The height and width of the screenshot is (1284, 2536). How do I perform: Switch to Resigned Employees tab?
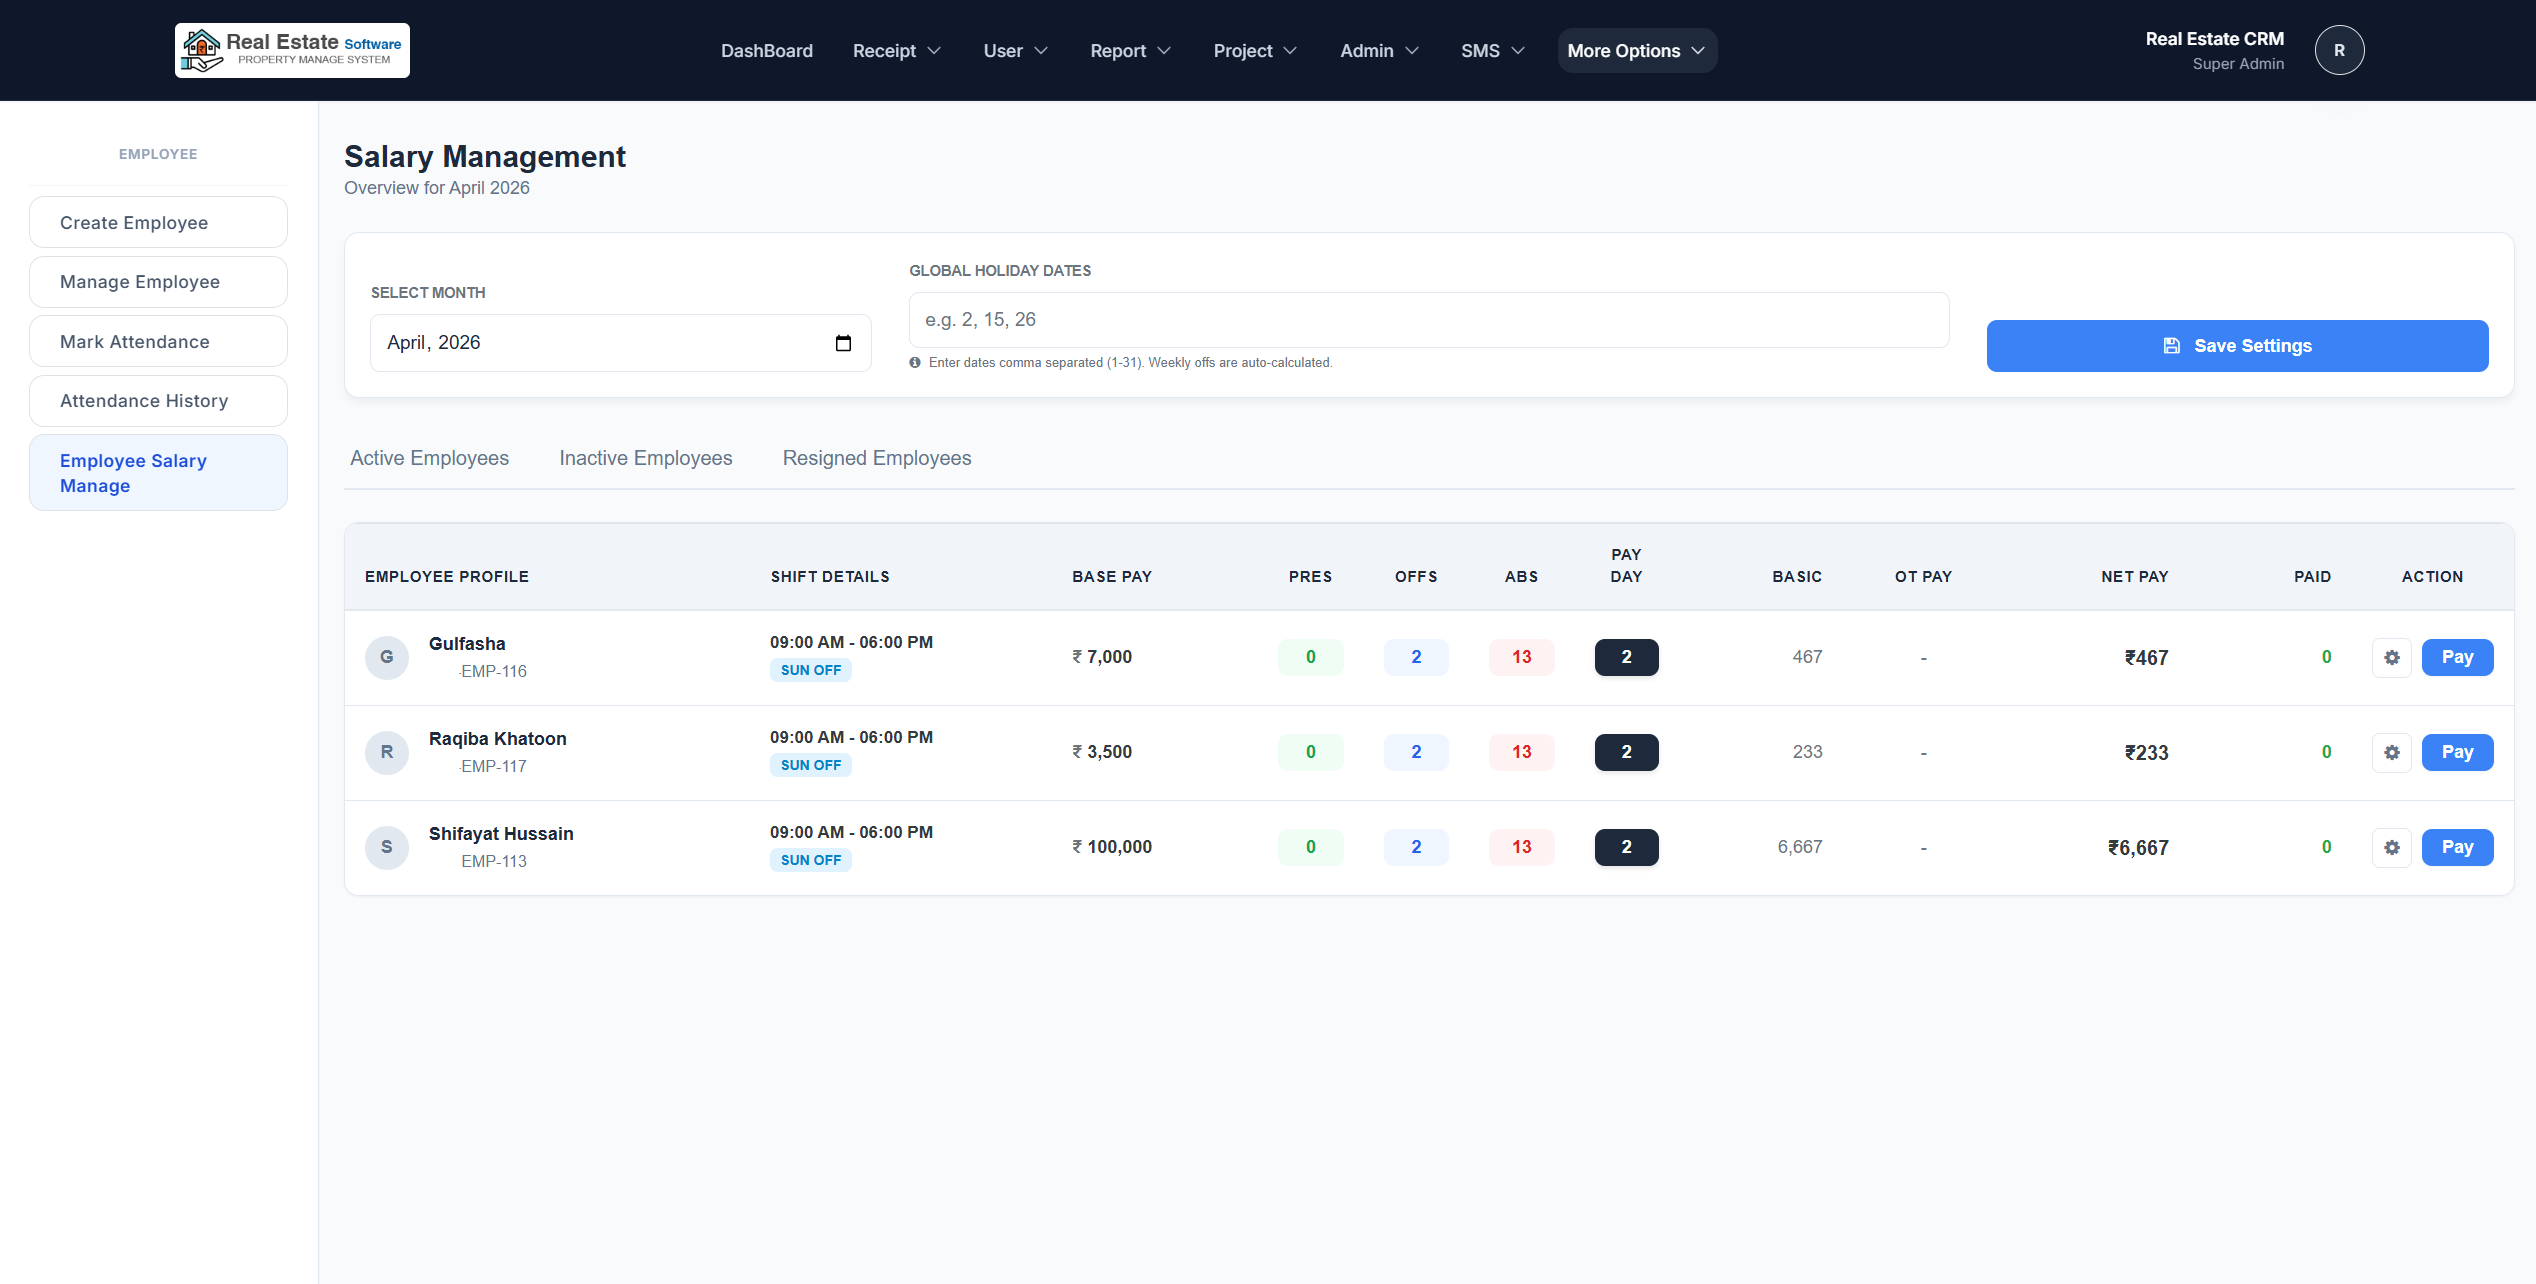[876, 458]
